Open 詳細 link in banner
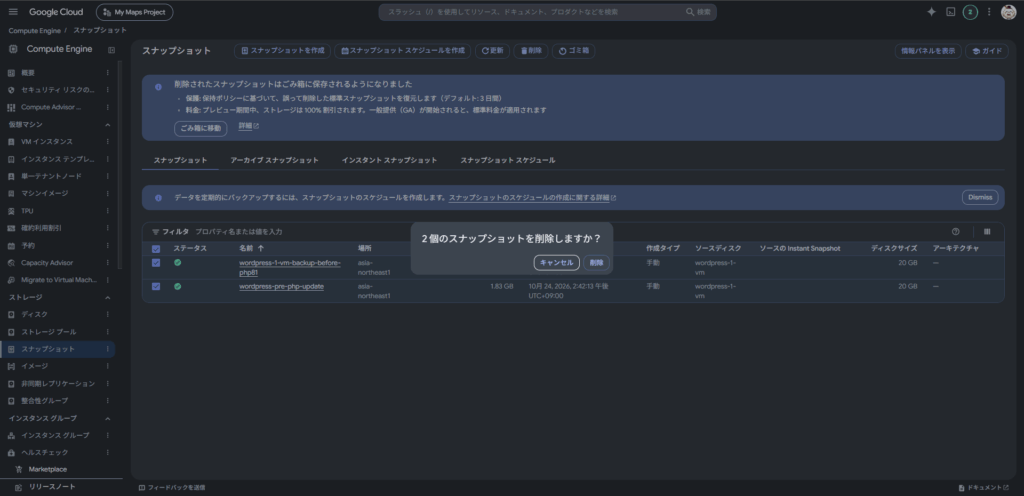Screen dimensions: 1024x496 pyautogui.click(x=248, y=126)
